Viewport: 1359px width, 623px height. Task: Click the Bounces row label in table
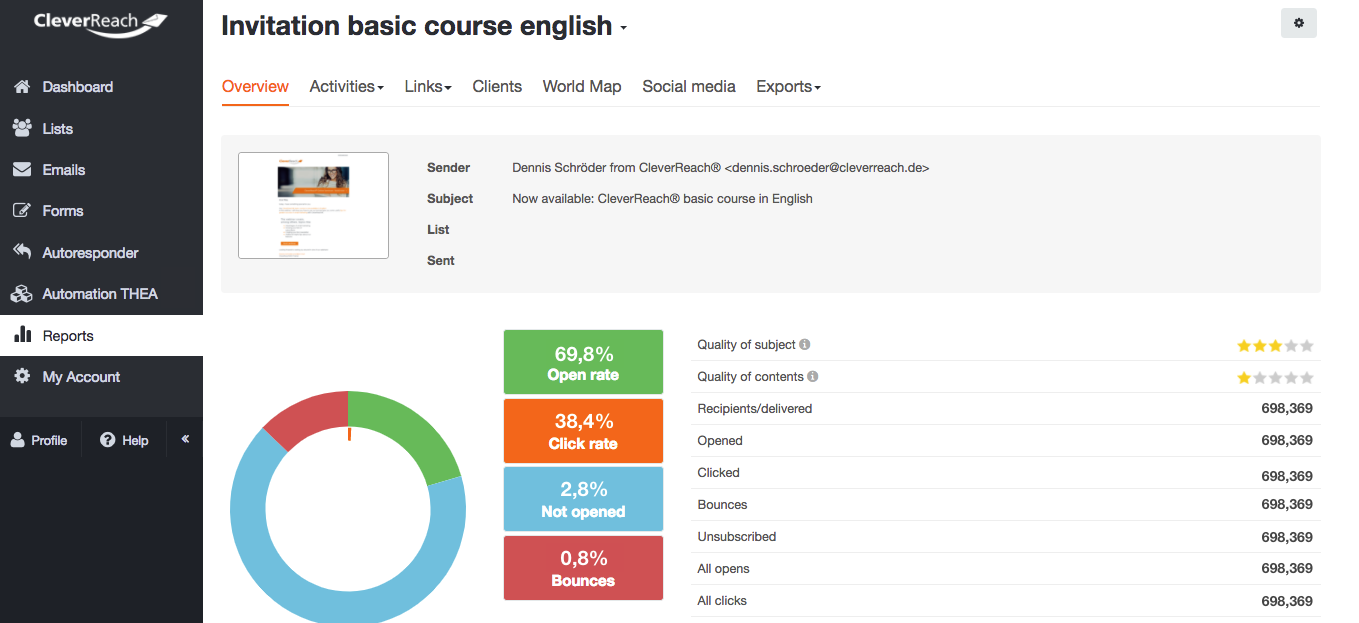pos(722,504)
